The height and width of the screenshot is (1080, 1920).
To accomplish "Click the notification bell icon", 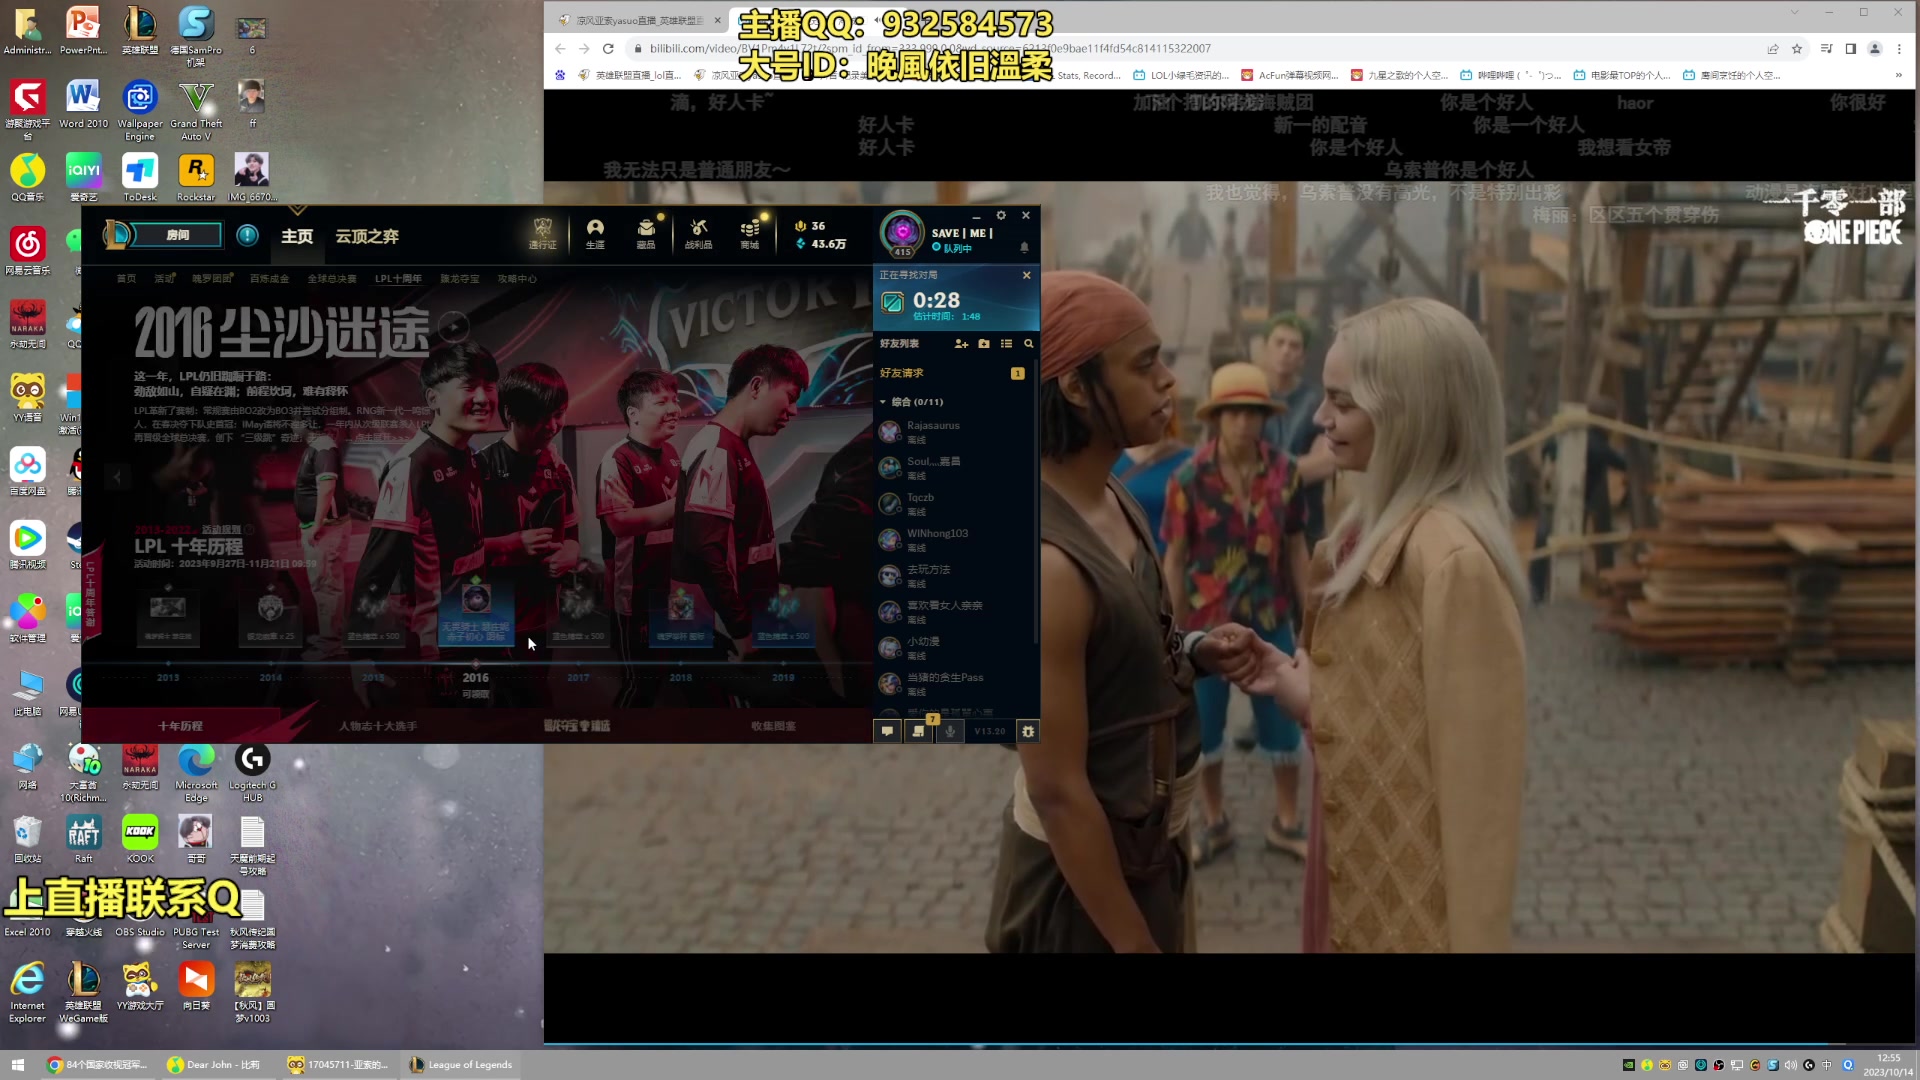I will point(1024,247).
